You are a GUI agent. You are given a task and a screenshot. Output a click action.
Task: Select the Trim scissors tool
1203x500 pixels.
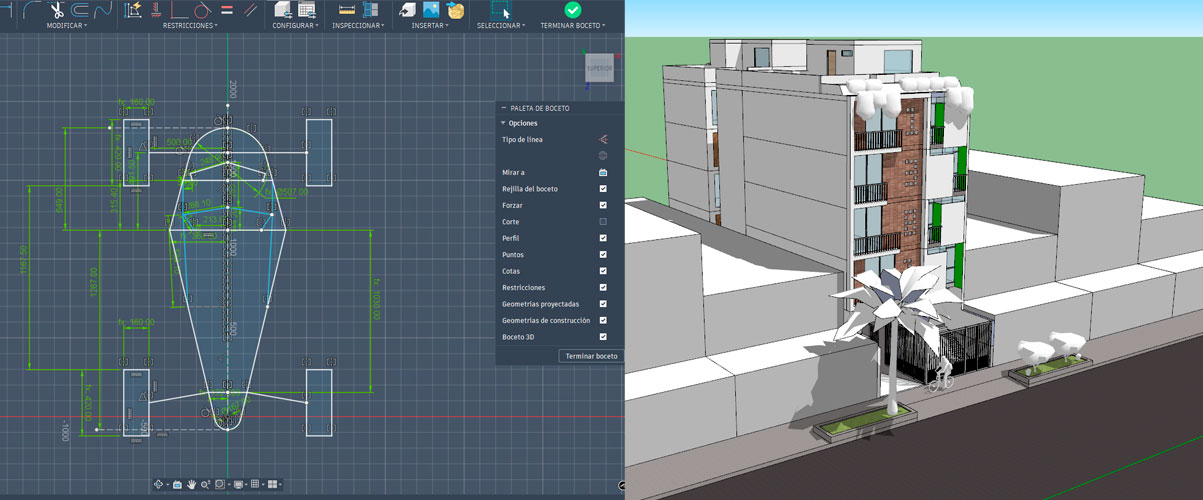click(57, 10)
